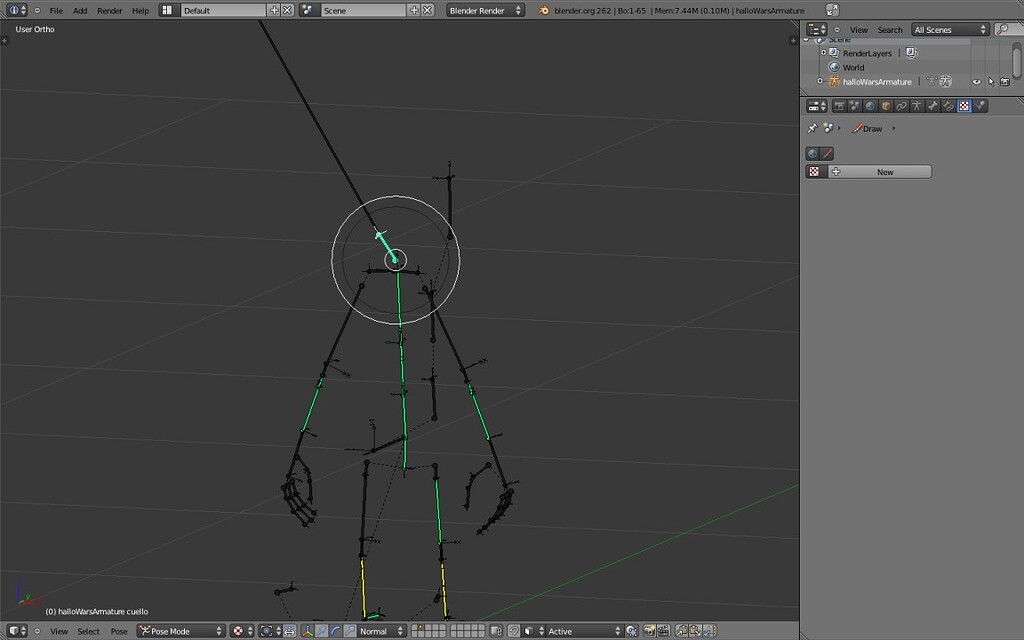Expand the RenderLayers tree item
The height and width of the screenshot is (640, 1024).
click(824, 53)
